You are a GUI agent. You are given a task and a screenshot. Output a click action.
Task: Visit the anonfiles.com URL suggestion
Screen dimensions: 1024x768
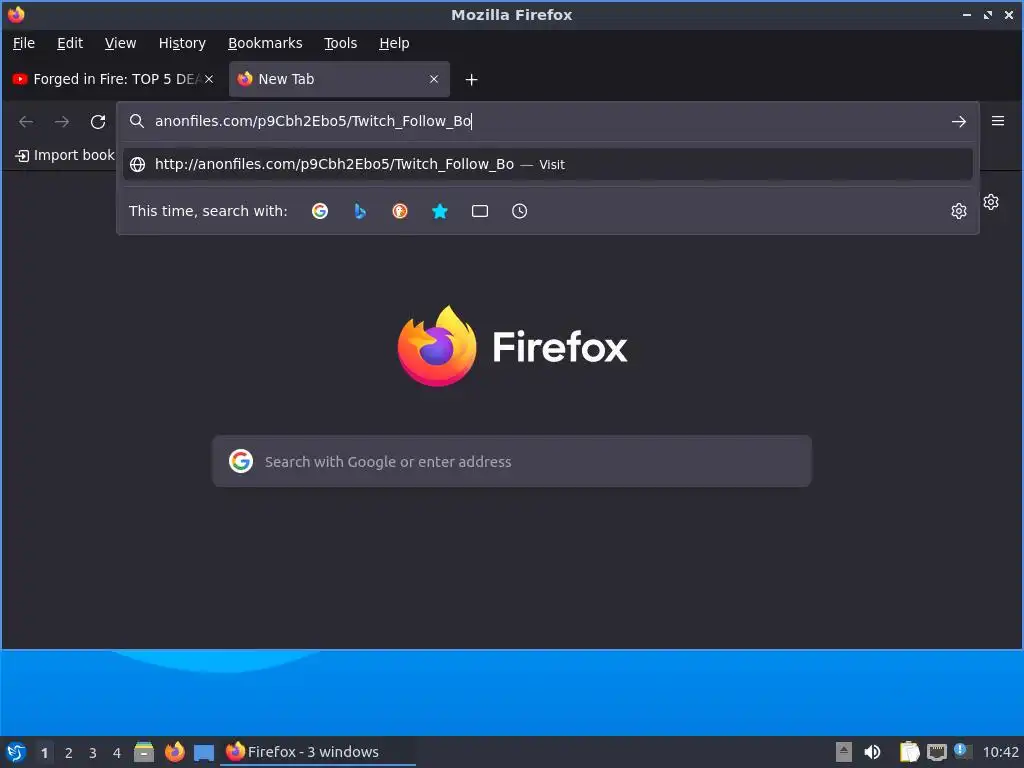coord(547,165)
